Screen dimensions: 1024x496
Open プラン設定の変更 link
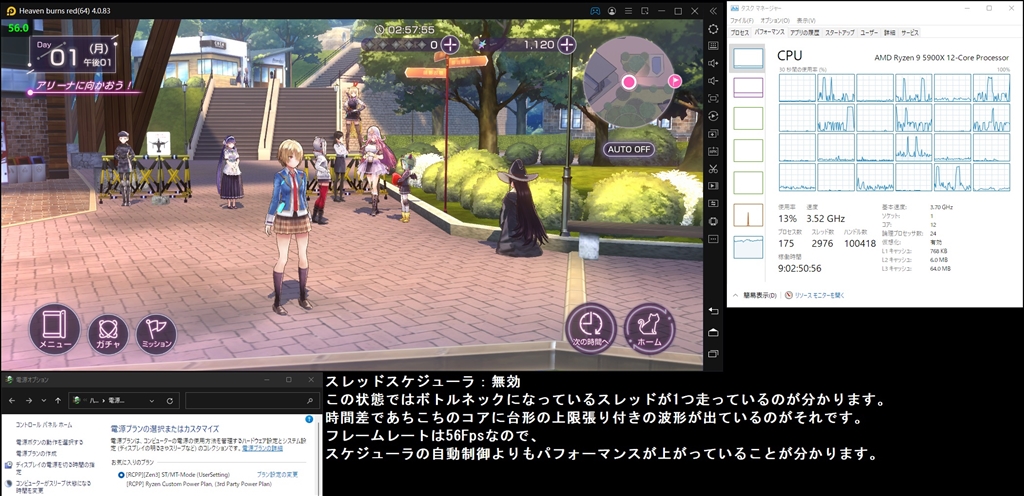277,474
